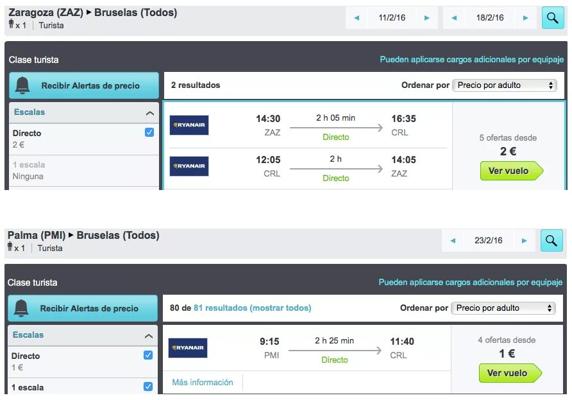This screenshot has height=400, width=572.
Task: Click Ver vuelo for the 2 € offer
Action: click(x=511, y=171)
